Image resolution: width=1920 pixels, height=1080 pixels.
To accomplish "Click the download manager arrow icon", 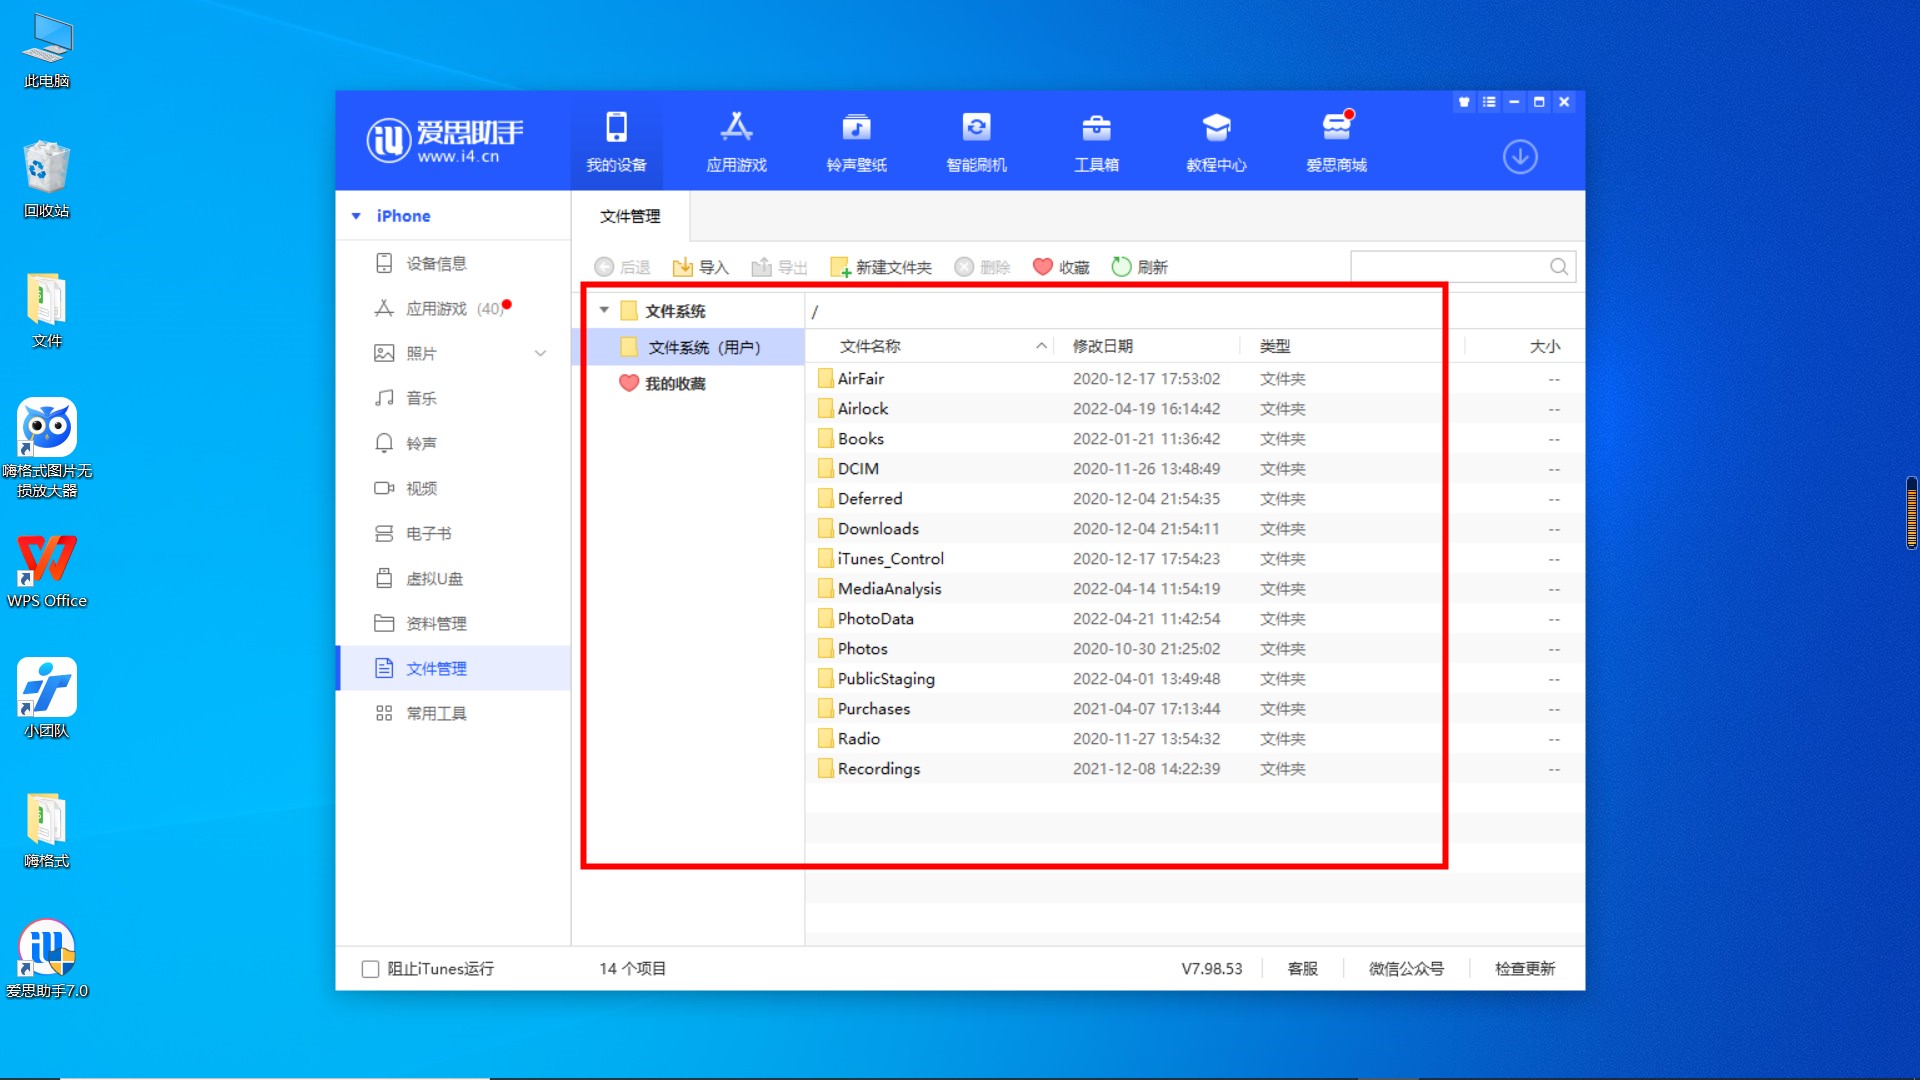I will point(1519,157).
